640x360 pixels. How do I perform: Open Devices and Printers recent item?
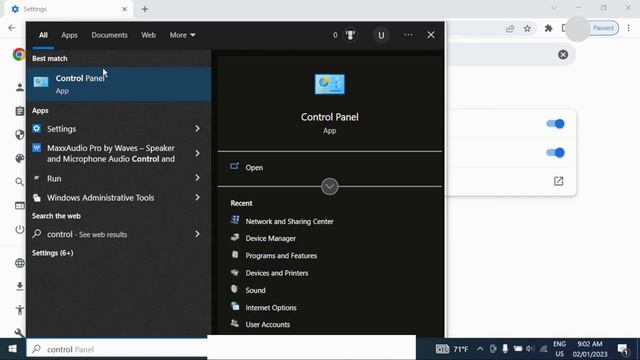point(277,273)
